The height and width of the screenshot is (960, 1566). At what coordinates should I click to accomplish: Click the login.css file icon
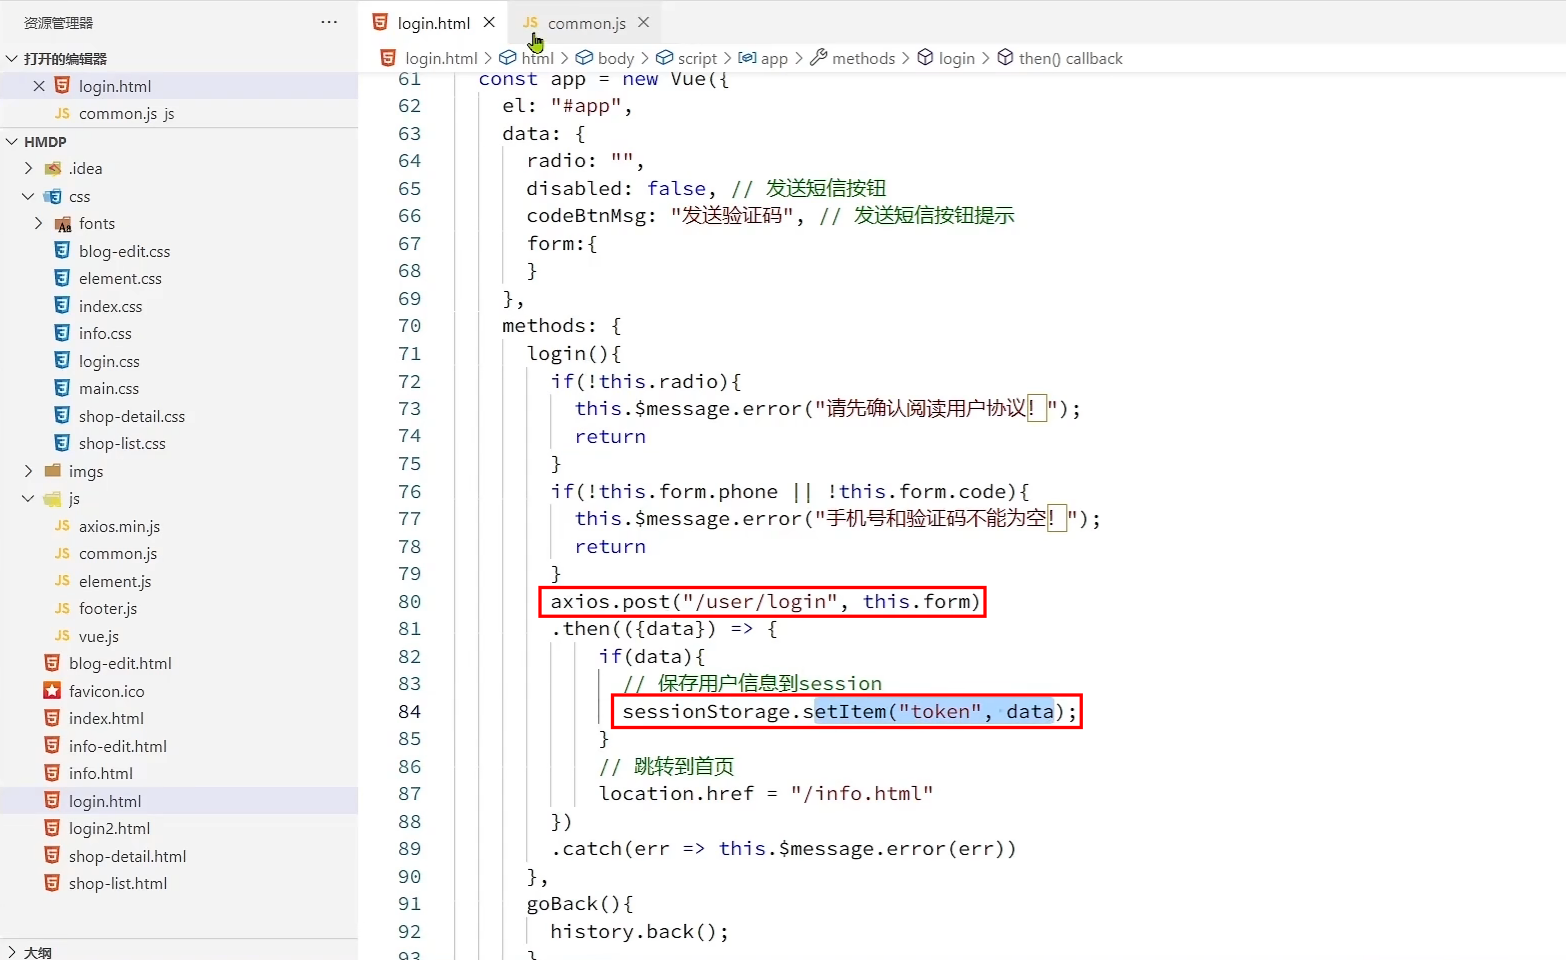[62, 360]
